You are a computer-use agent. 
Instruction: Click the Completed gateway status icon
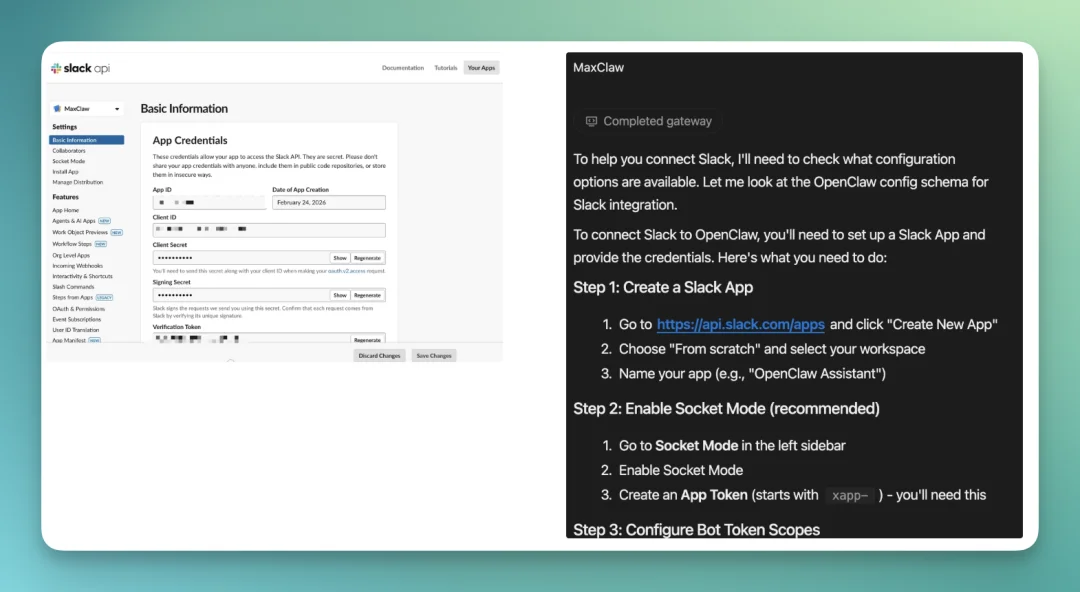point(591,121)
